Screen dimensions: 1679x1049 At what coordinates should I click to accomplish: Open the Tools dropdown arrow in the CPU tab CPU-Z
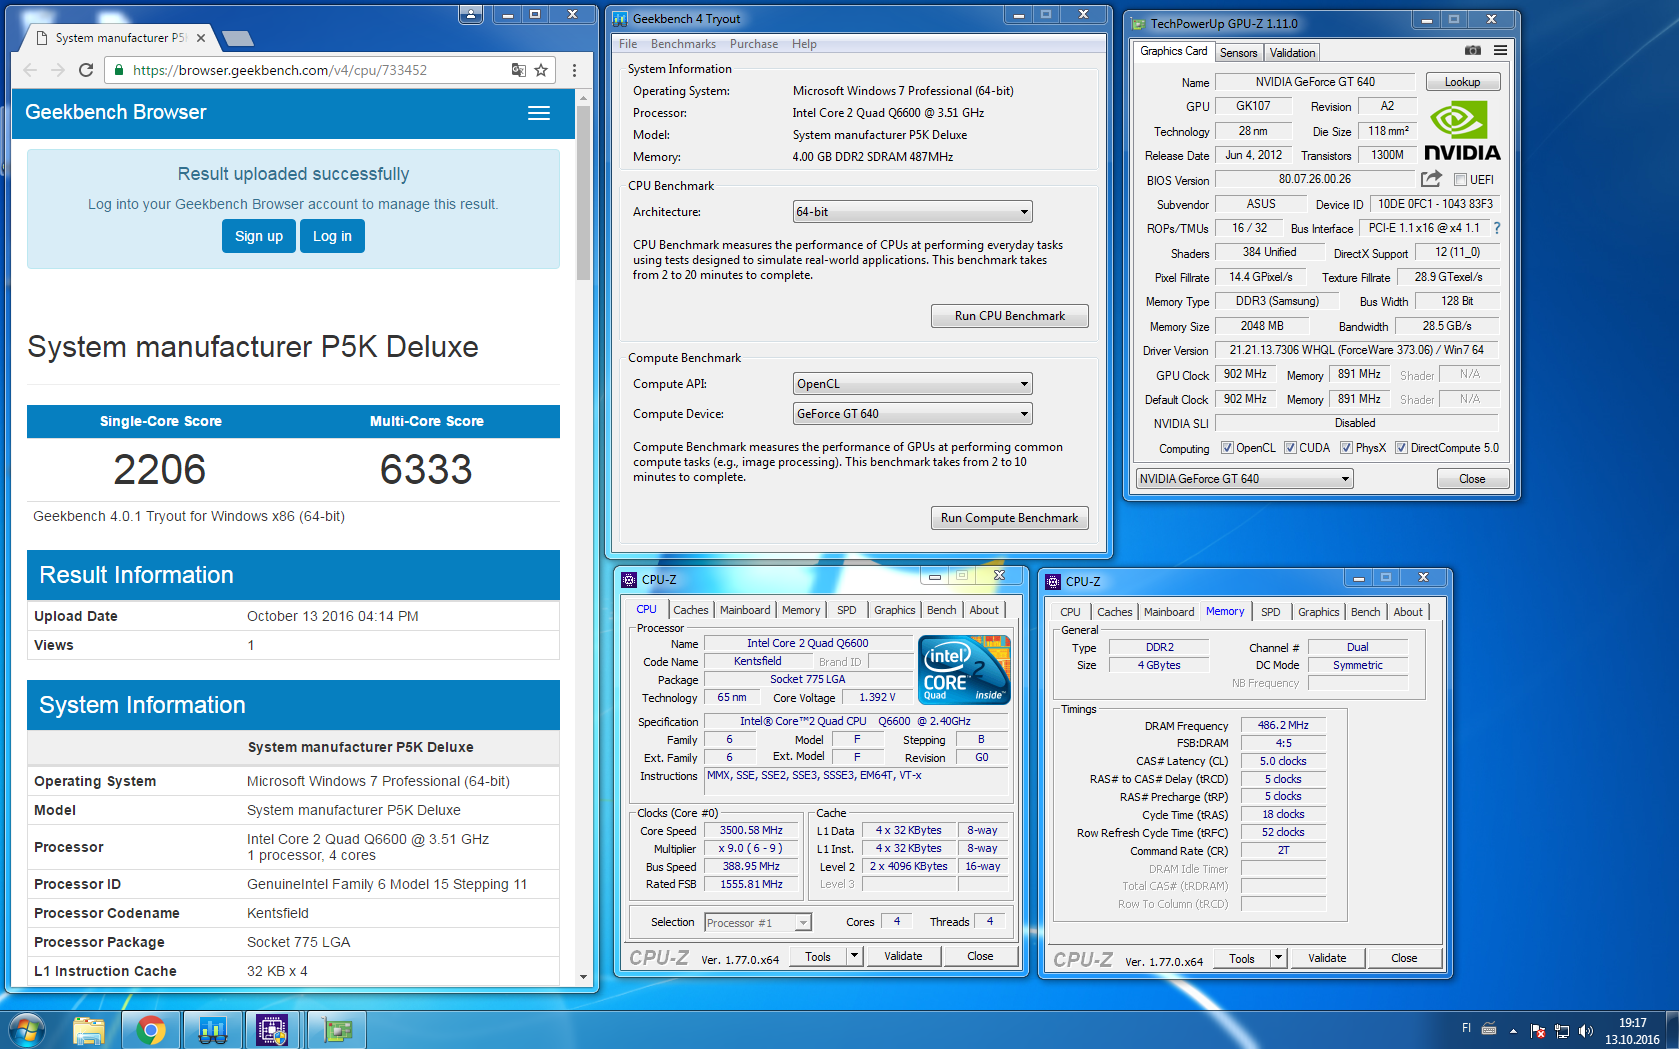(x=854, y=957)
